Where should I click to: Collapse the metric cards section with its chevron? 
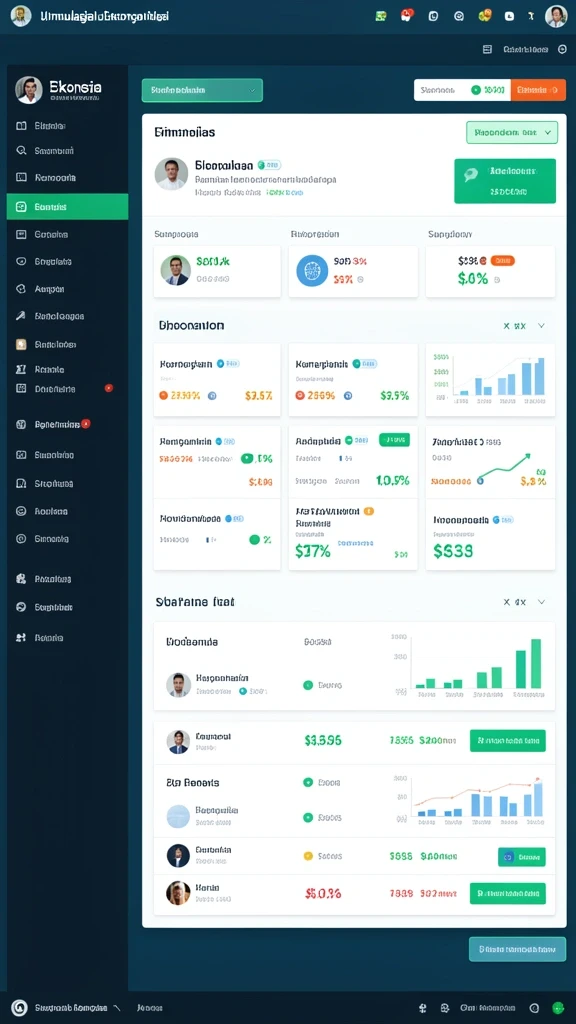click(x=541, y=325)
